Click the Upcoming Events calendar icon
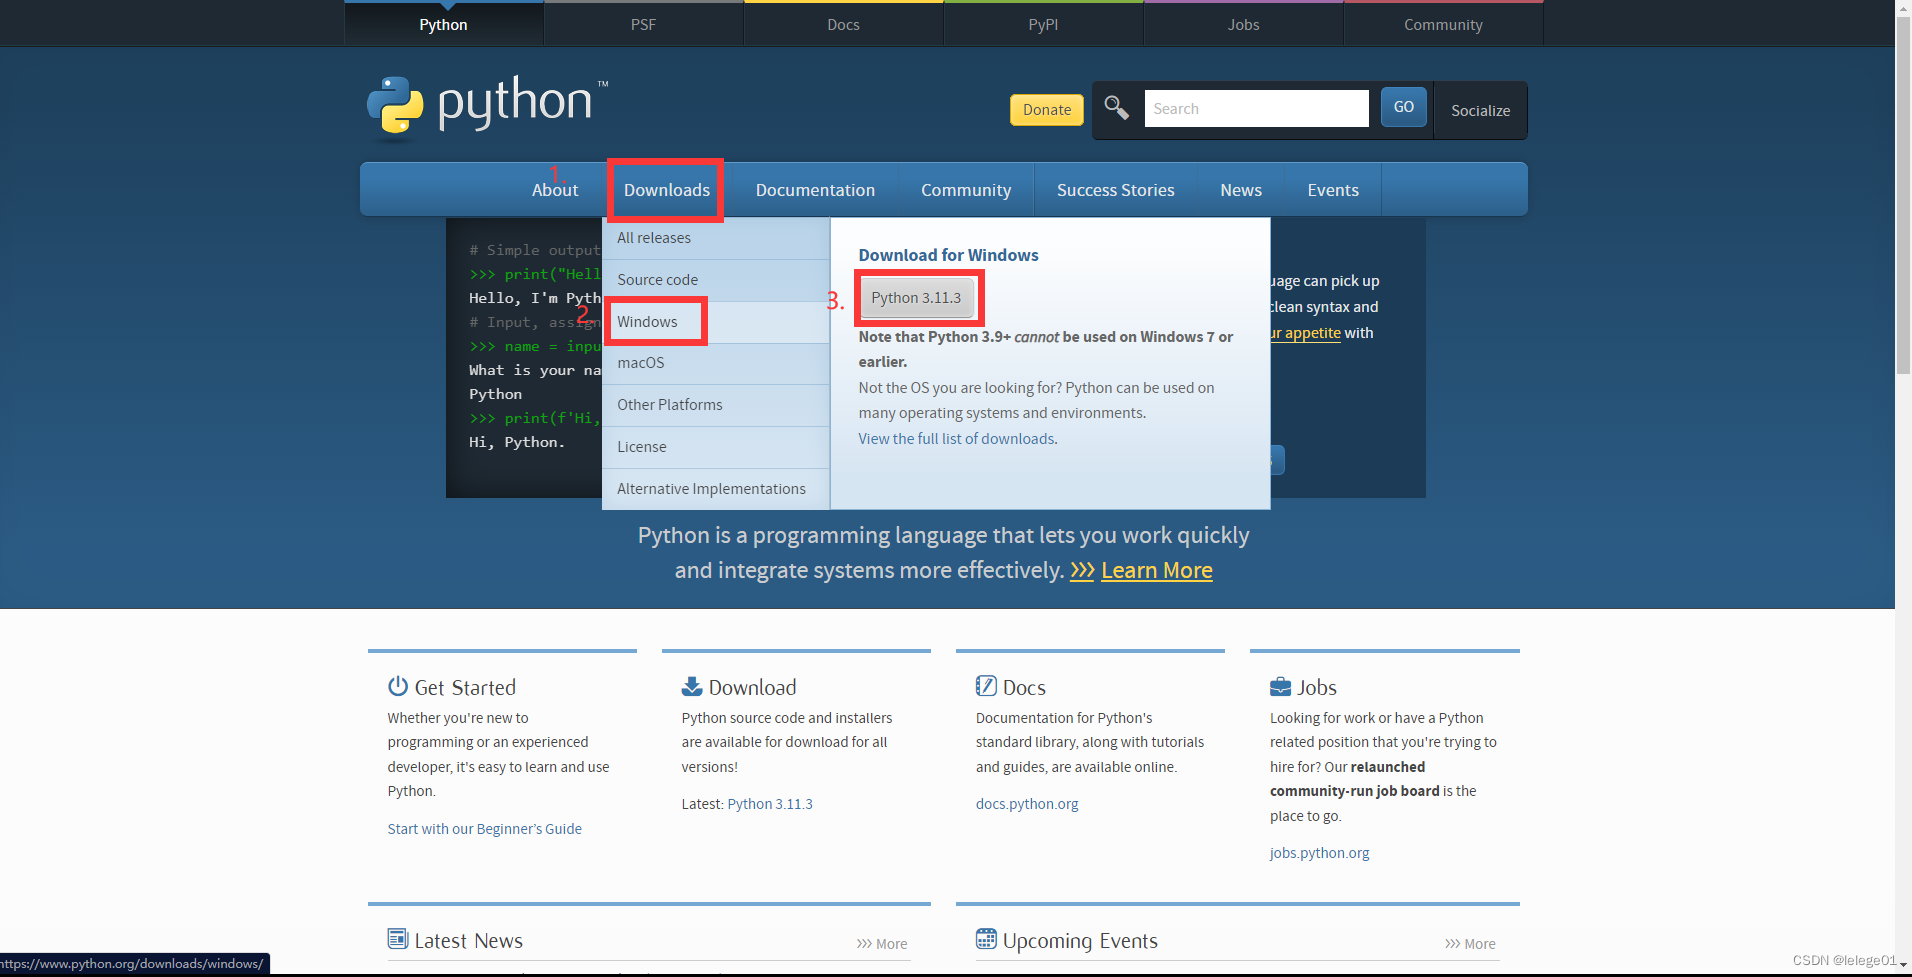 pyautogui.click(x=986, y=939)
